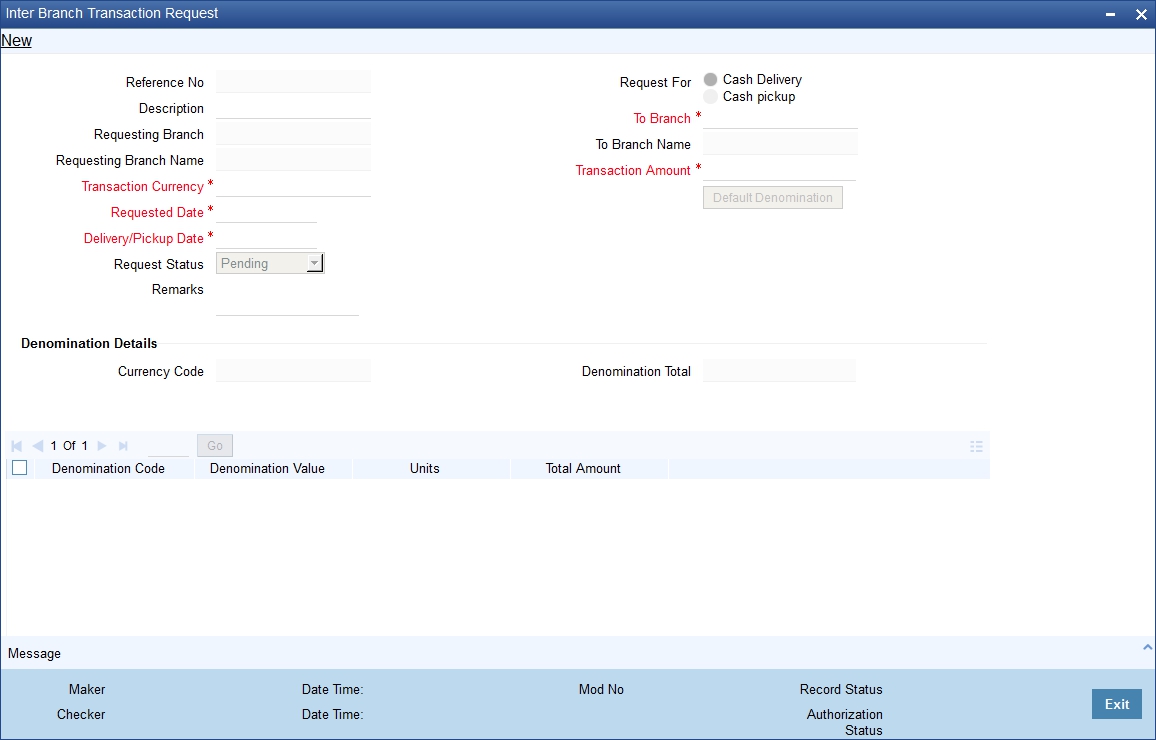Image resolution: width=1156 pixels, height=740 pixels.
Task: Click the Mod No label
Action: [601, 690]
